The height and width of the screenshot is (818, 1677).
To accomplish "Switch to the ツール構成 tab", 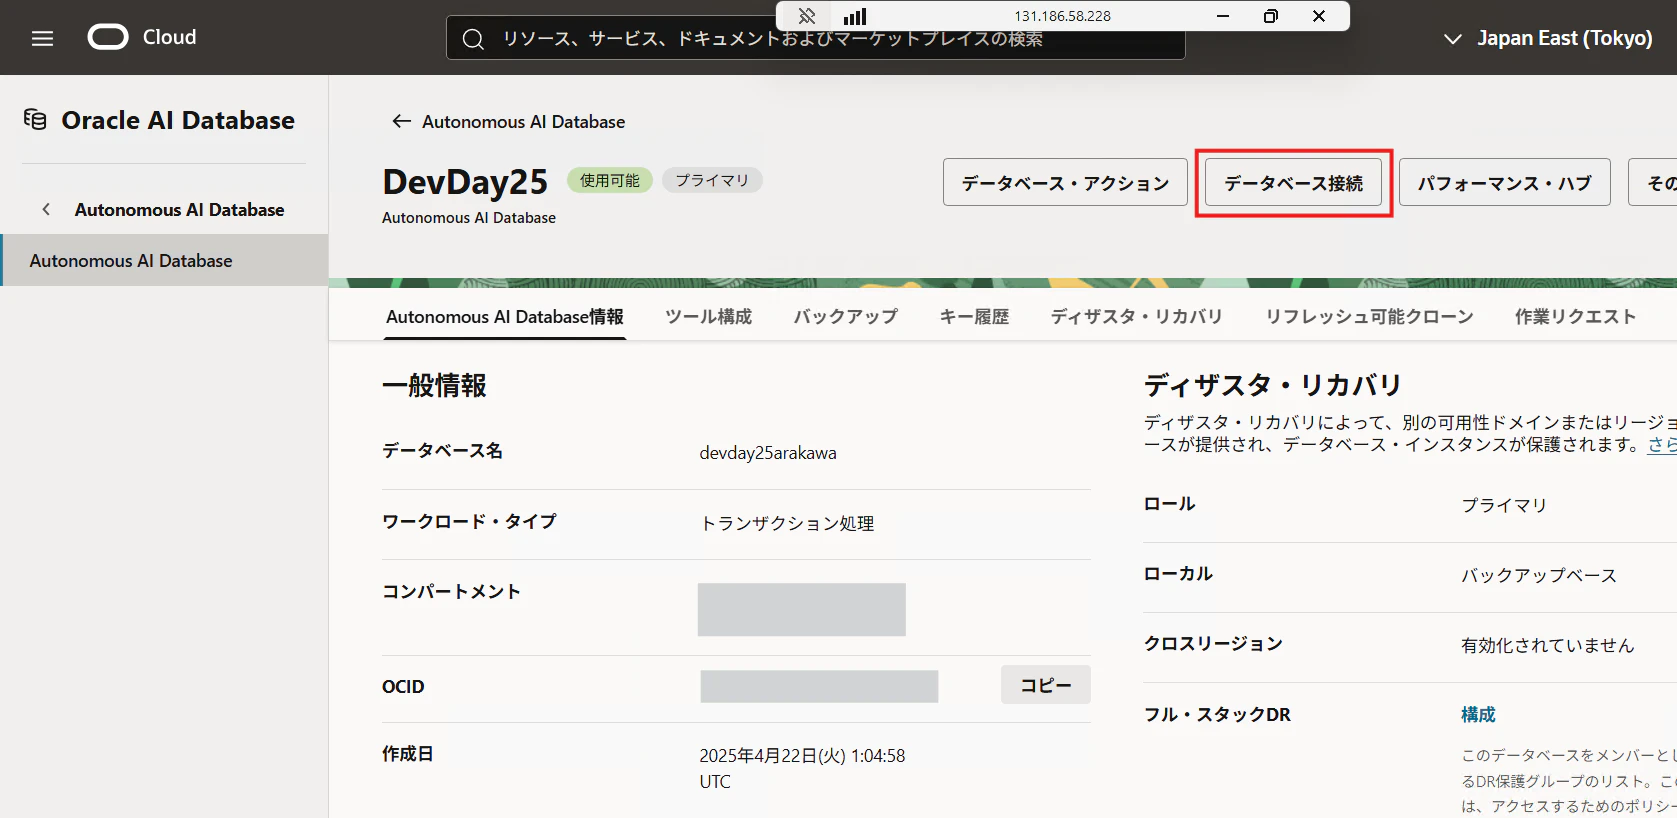I will (709, 317).
